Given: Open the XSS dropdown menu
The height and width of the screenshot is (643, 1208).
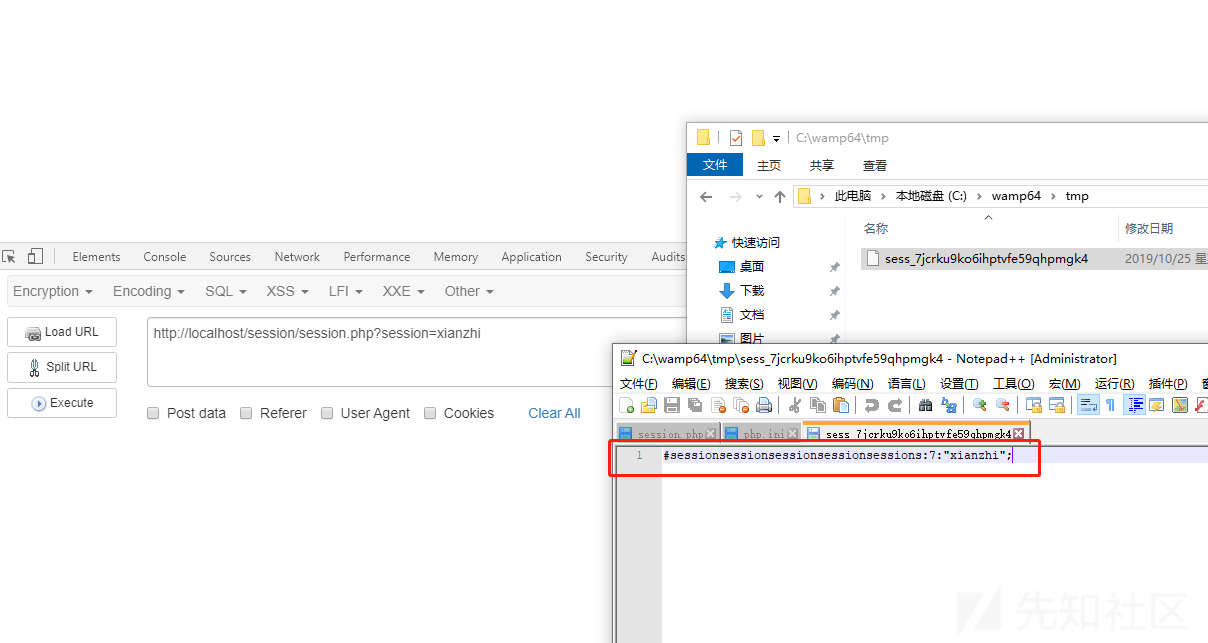Looking at the screenshot, I should [x=287, y=291].
